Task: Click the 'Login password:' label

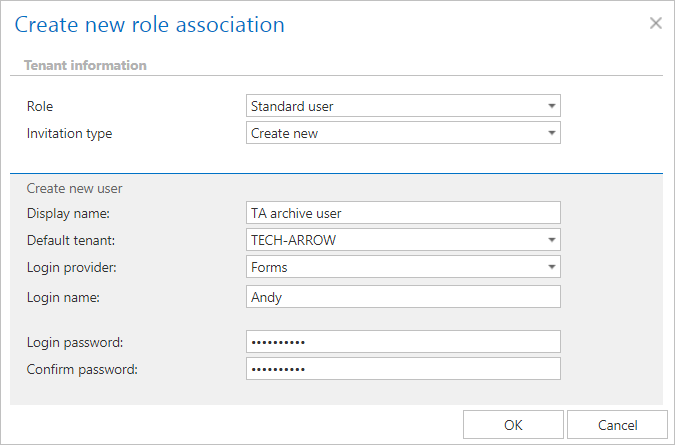Action: pyautogui.click(x=75, y=342)
